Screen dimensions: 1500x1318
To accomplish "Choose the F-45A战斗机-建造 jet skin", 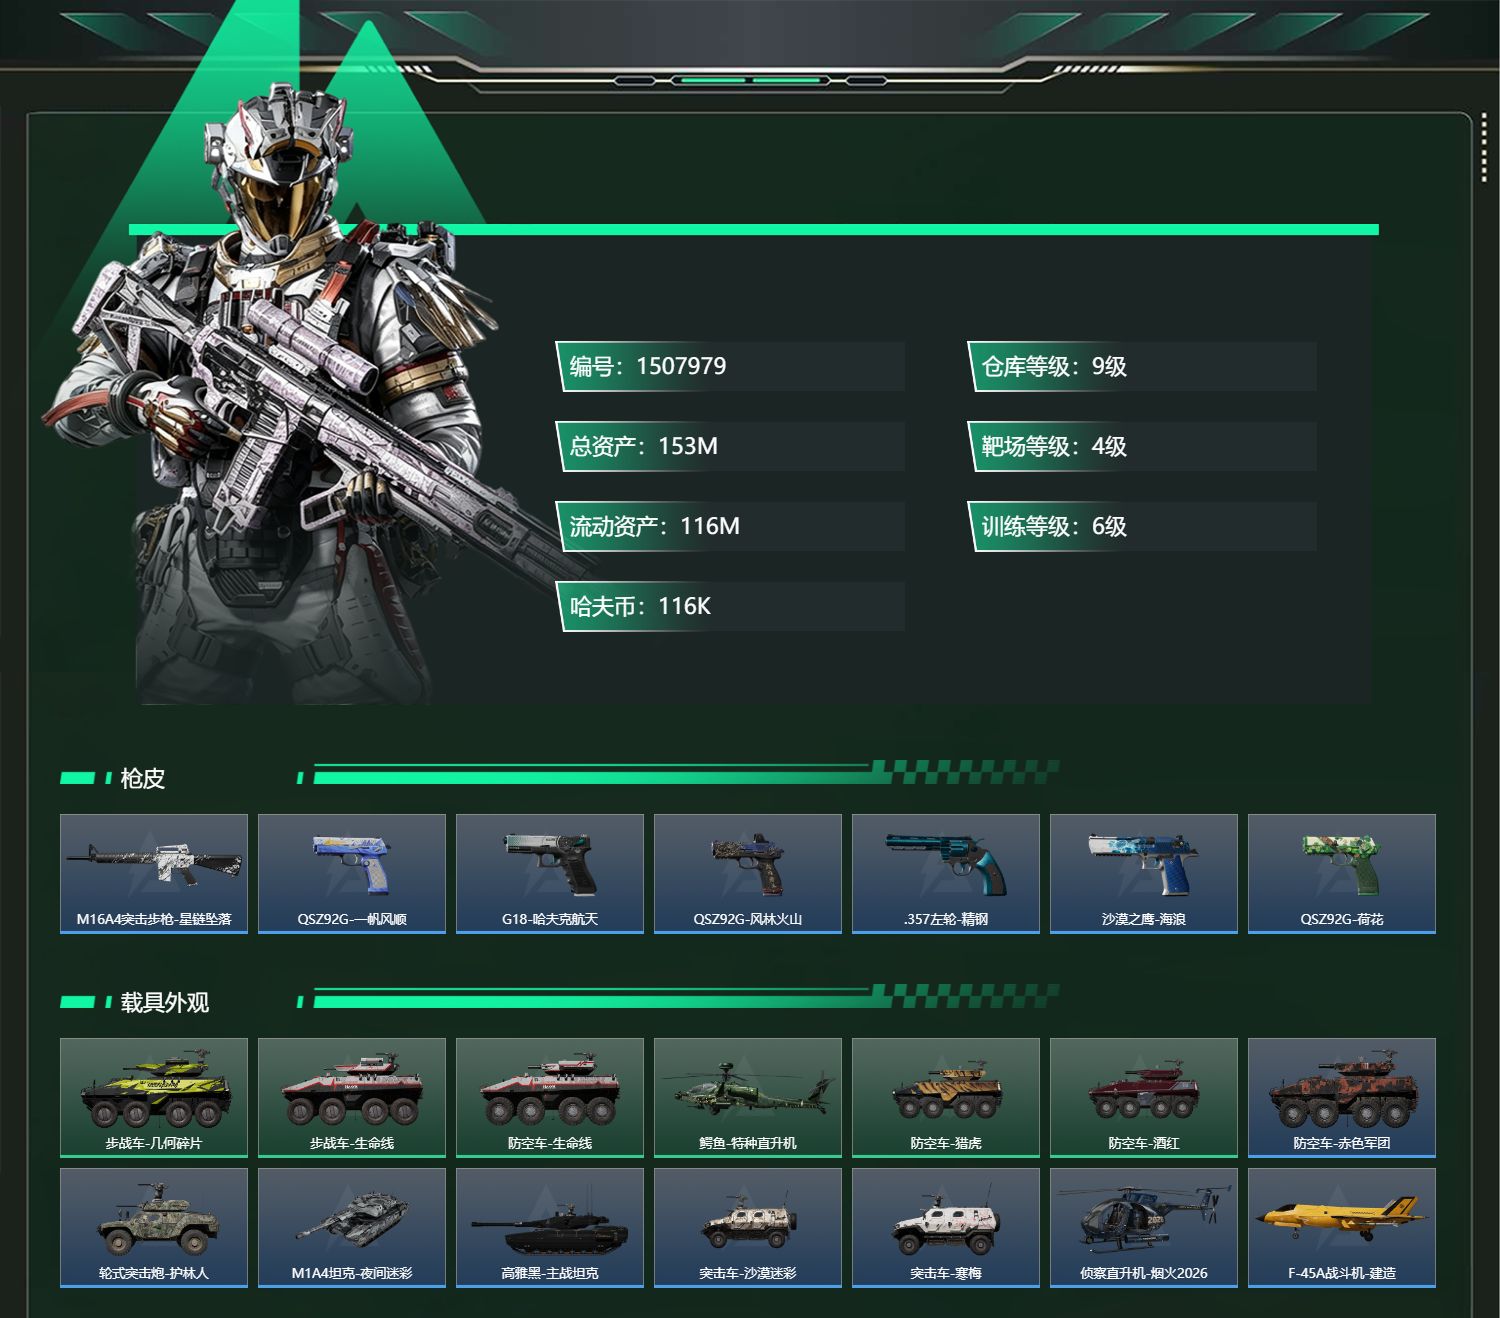I will [x=1342, y=1228].
